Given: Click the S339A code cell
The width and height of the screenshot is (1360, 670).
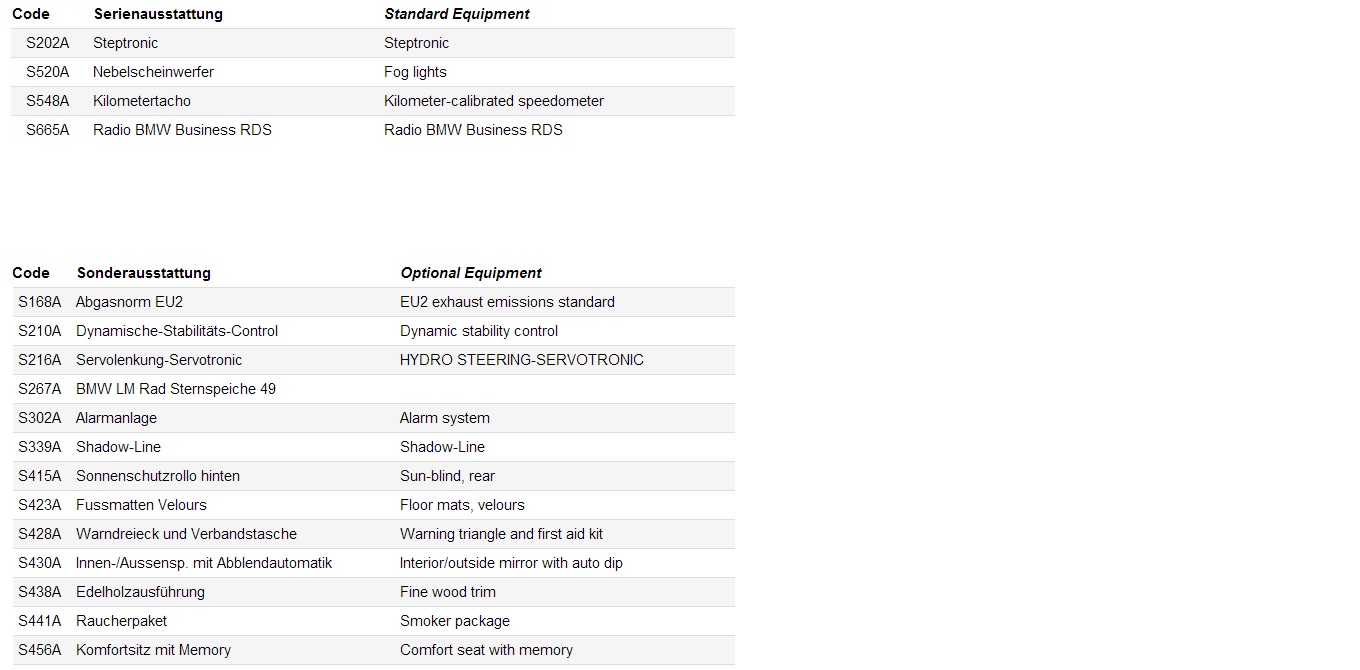Looking at the screenshot, I should [40, 447].
